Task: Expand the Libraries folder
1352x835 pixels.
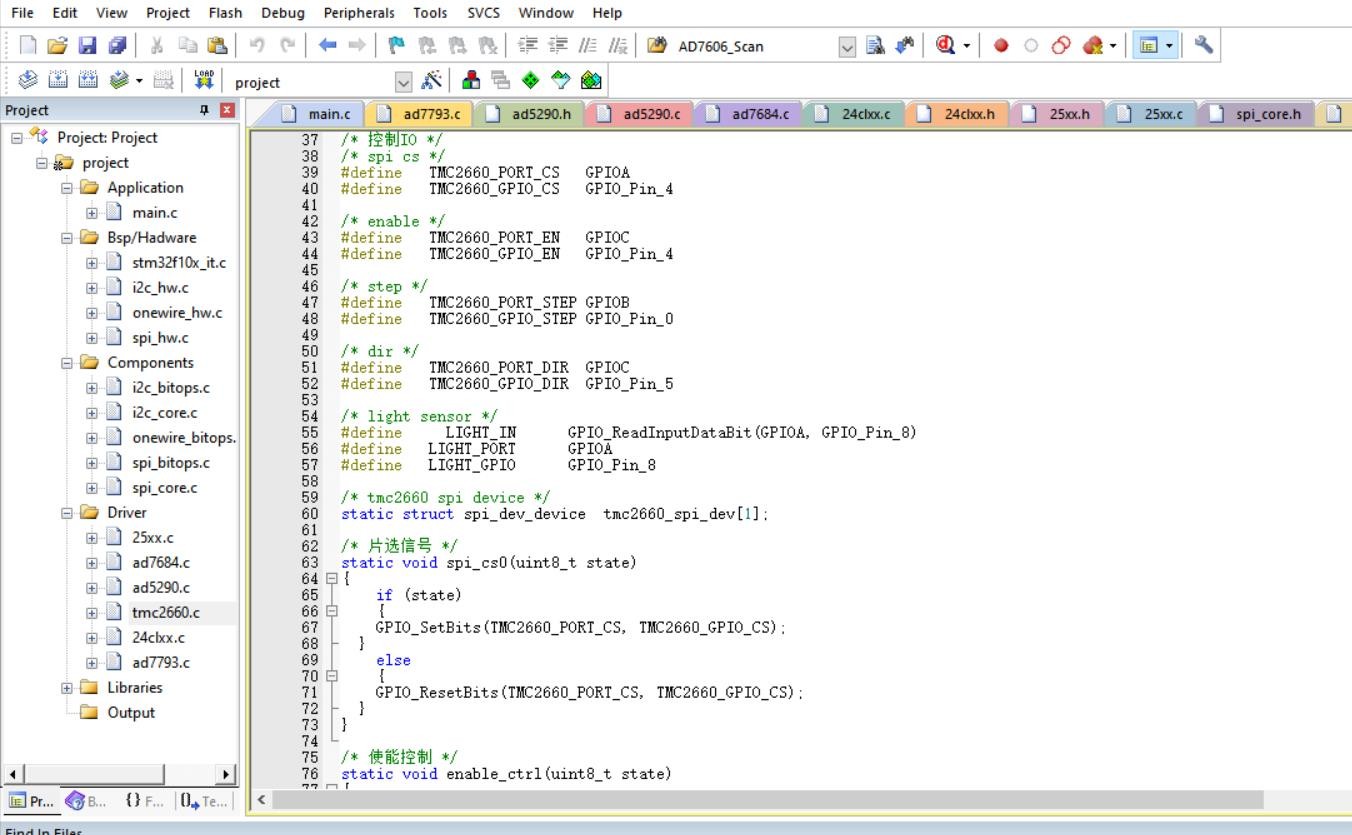Action: (67, 687)
